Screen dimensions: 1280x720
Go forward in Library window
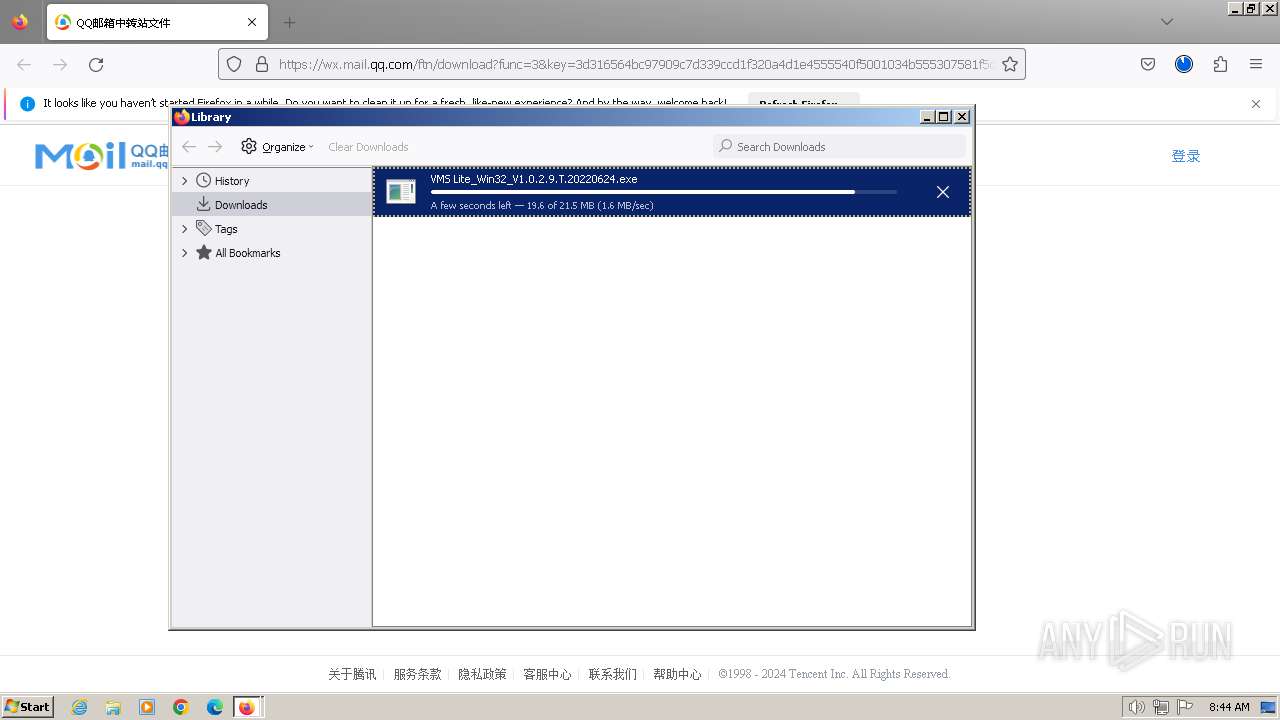pos(215,147)
